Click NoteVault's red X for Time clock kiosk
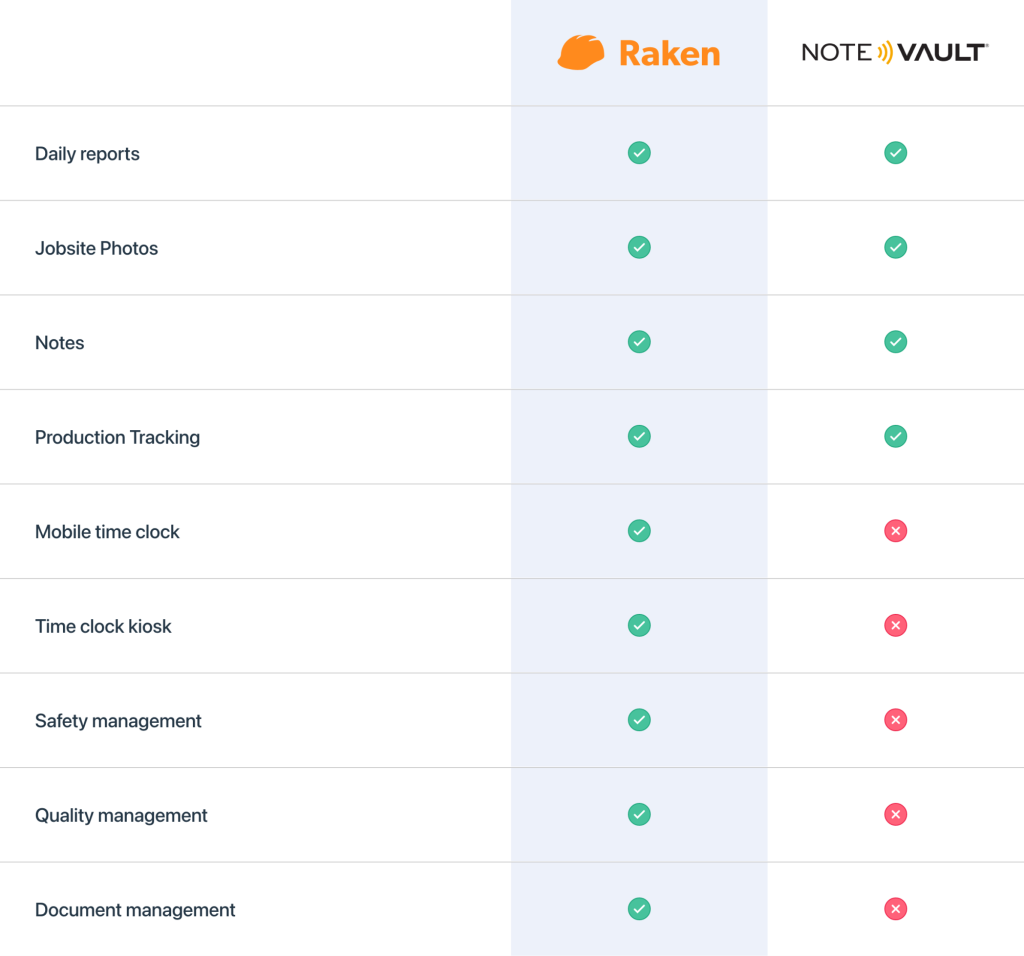The image size is (1024, 956). tap(896, 625)
